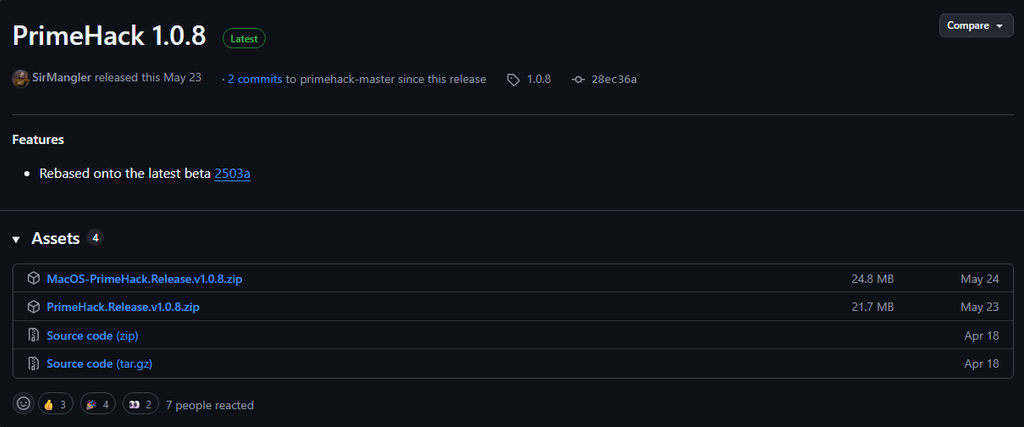Toggle the eyes reaction with count 2
Viewport: 1024px width, 427px height.
(140, 405)
